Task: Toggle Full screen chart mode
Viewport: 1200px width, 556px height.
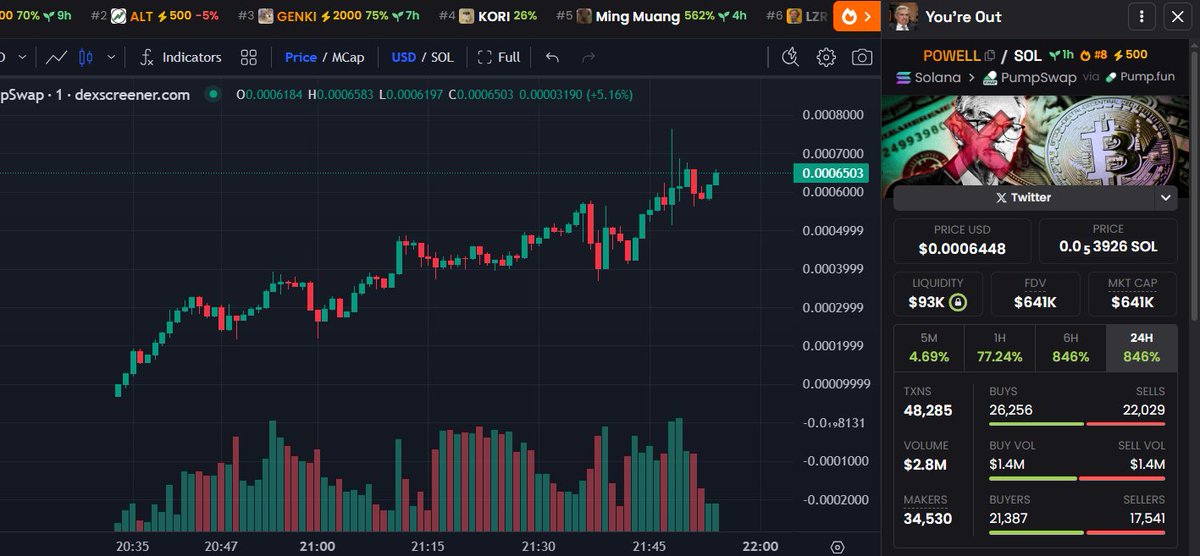Action: (x=499, y=57)
